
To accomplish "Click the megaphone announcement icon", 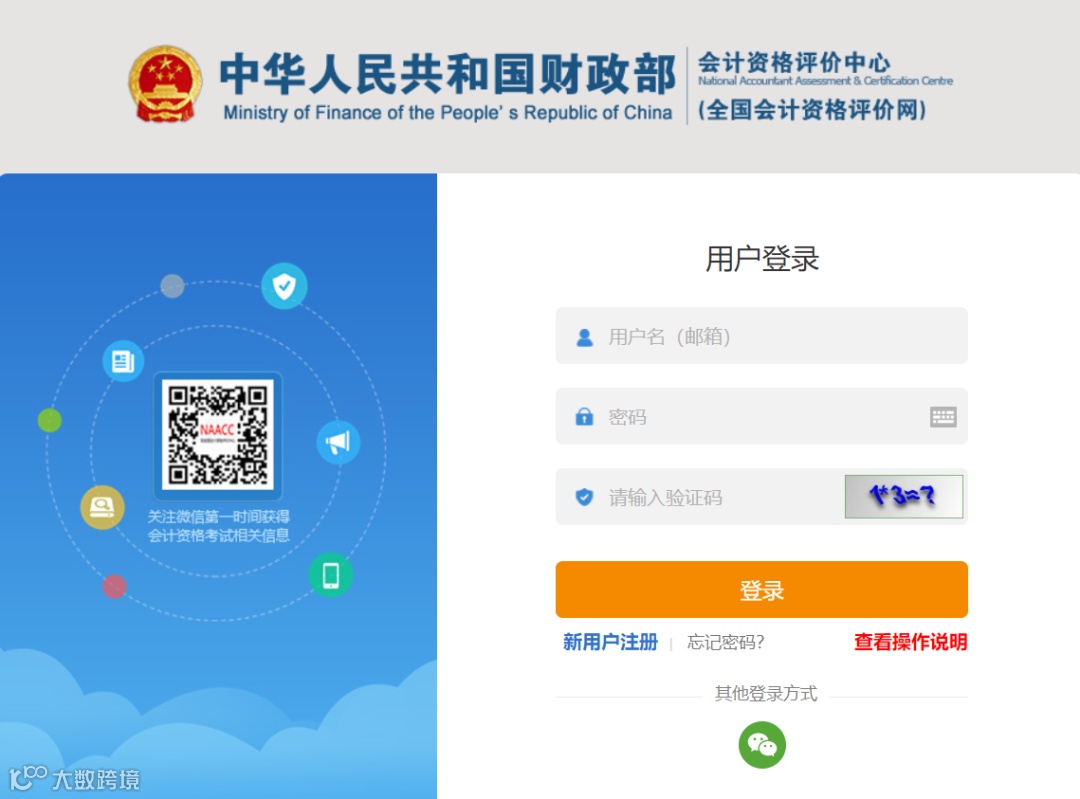I will (338, 442).
